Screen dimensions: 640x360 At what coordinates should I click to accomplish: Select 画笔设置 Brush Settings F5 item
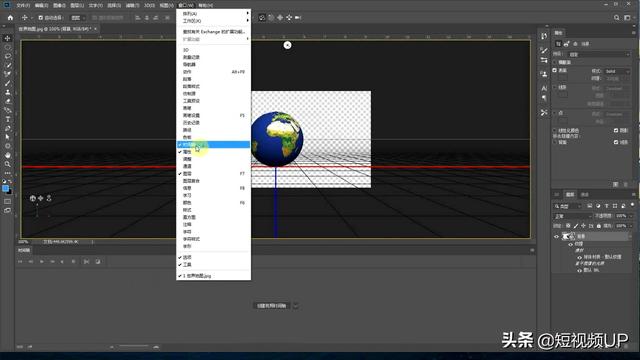[x=213, y=116]
